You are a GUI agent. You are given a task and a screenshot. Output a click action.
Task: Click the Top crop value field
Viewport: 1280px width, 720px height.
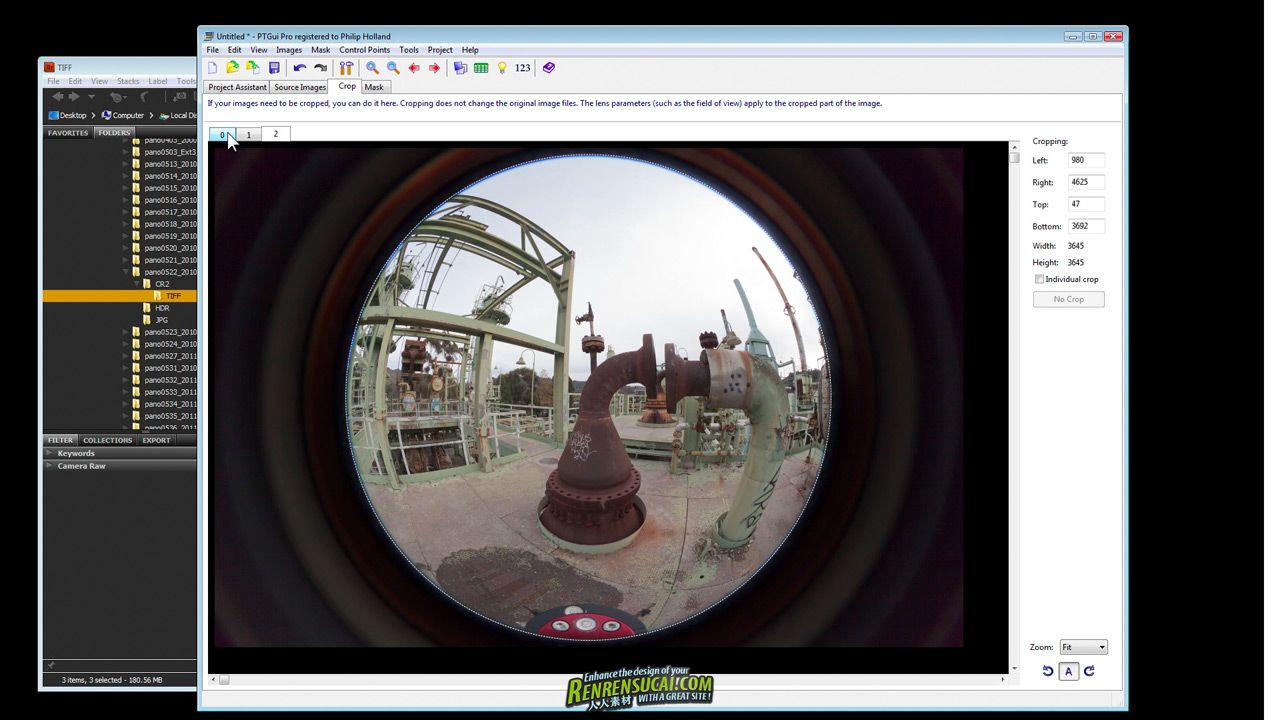[1086, 204]
